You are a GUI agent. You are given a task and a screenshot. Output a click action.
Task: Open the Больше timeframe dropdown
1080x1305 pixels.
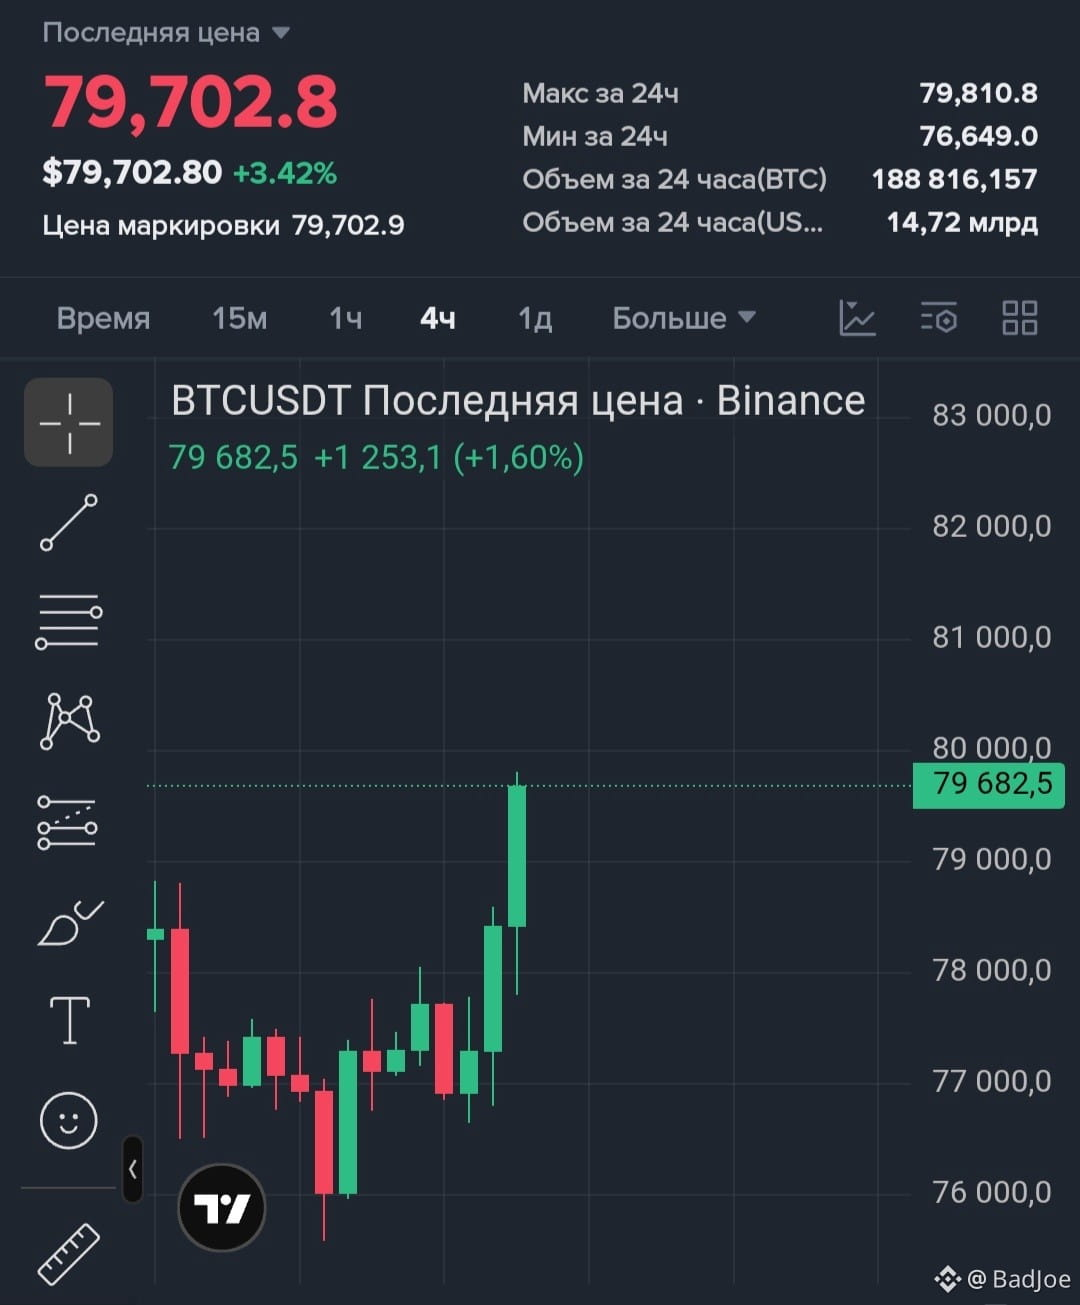tap(684, 318)
